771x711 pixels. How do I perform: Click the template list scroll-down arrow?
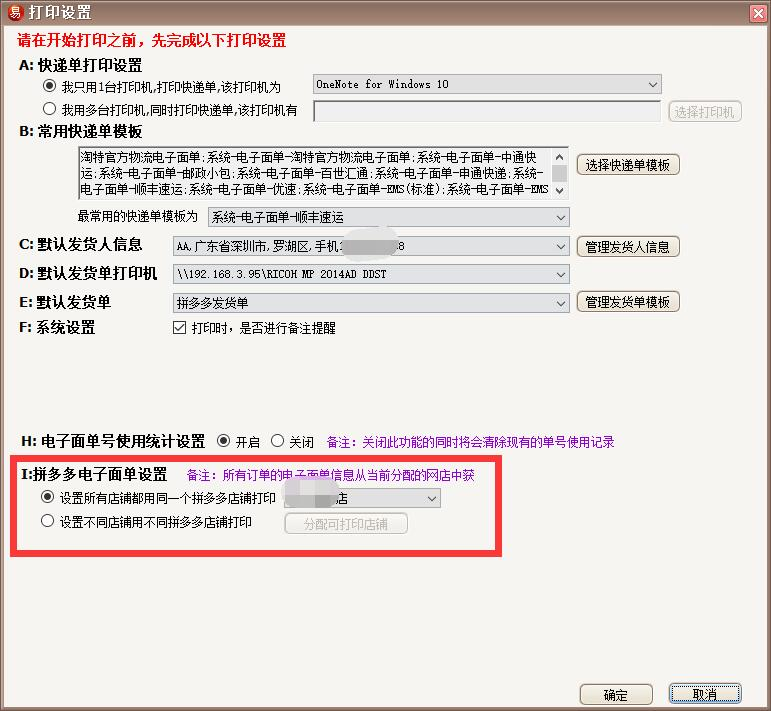pyautogui.click(x=559, y=190)
